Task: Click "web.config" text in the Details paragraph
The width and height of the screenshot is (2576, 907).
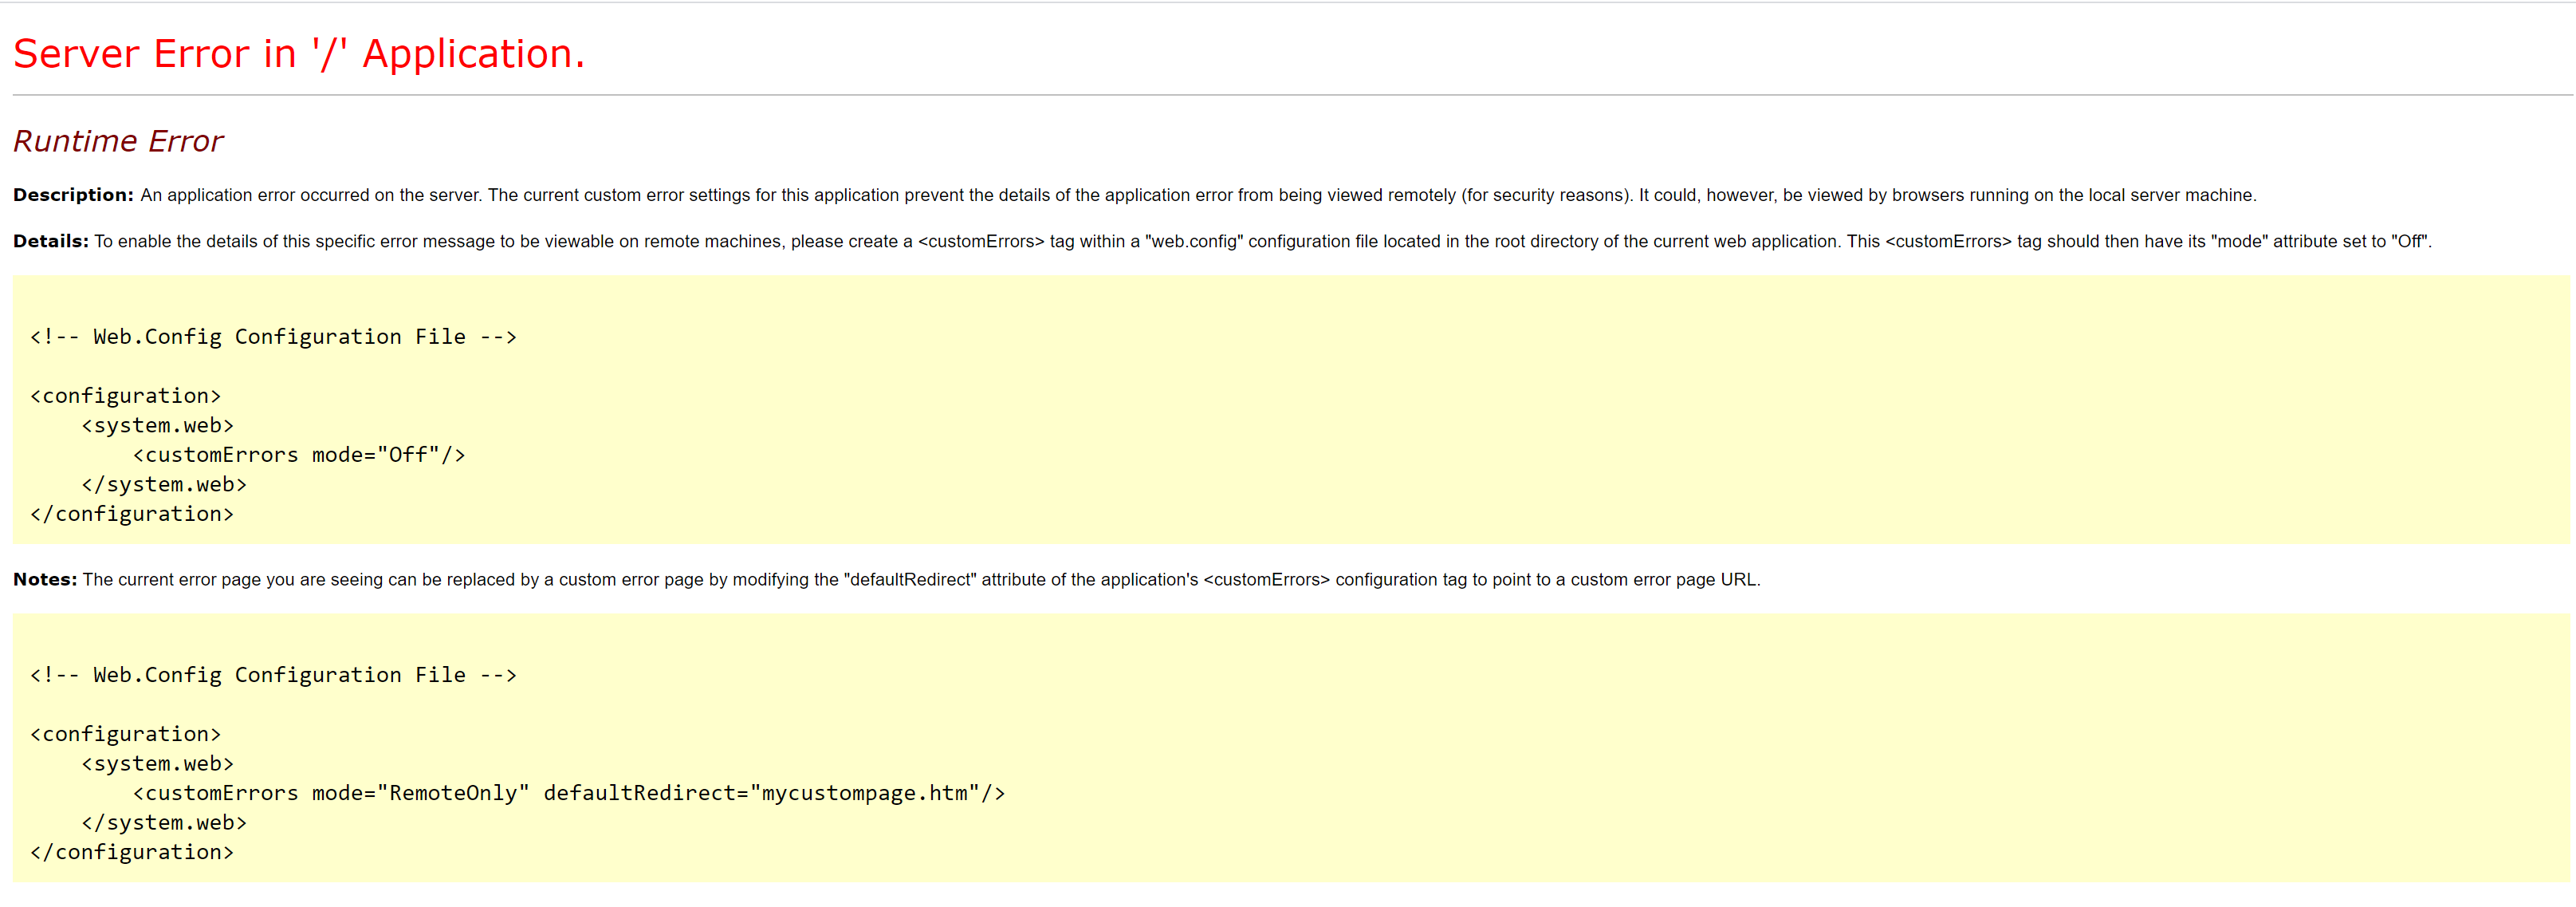Action: coord(1194,241)
